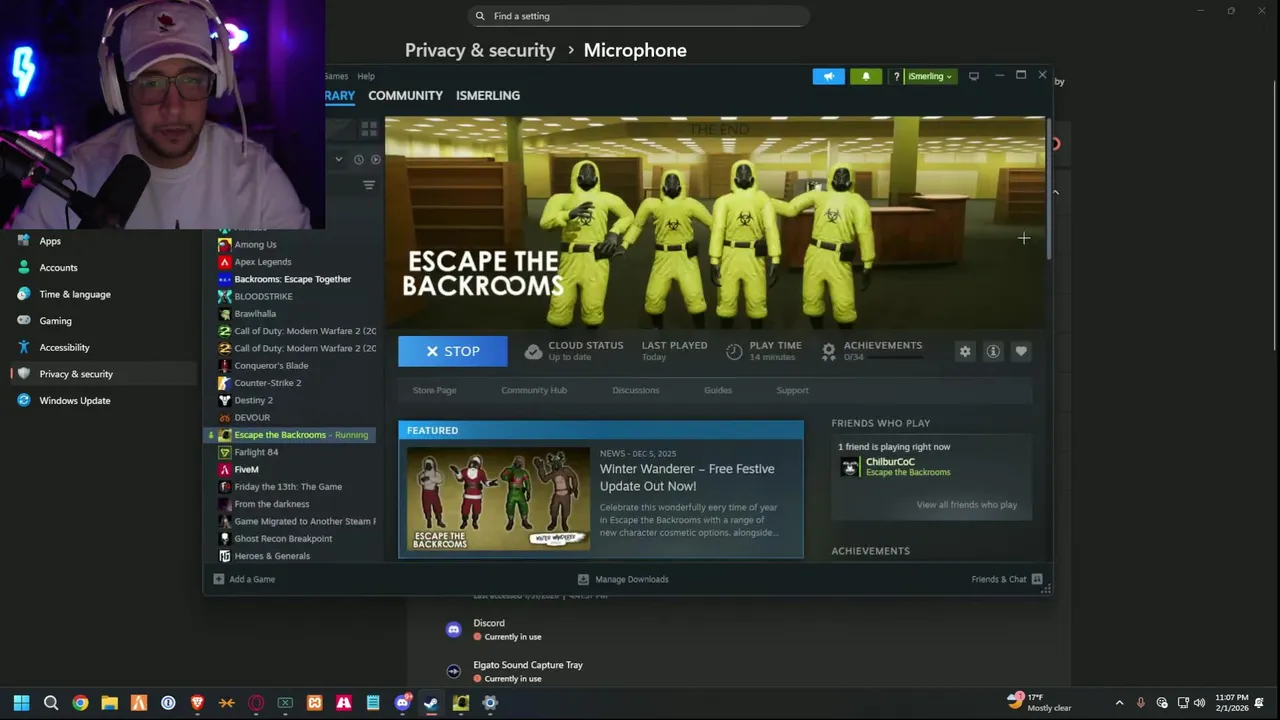Select Friday the 13th: The Game
Viewport: 1280px width, 720px height.
(290, 487)
